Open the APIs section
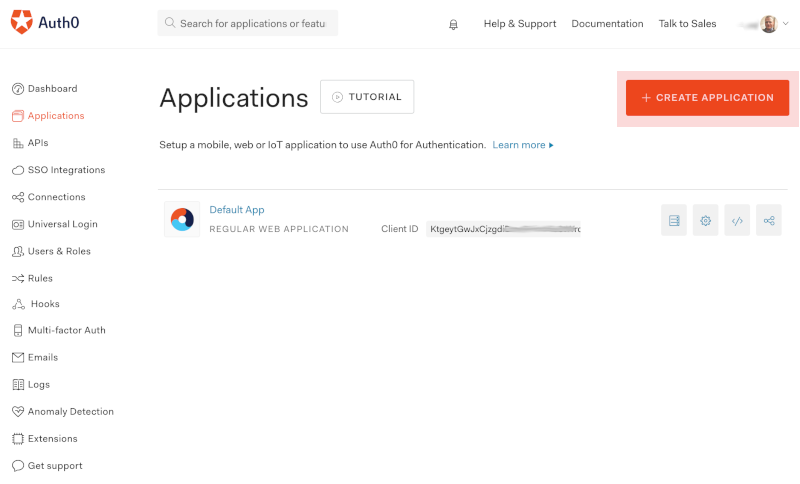The image size is (800, 484). pyautogui.click(x=38, y=143)
